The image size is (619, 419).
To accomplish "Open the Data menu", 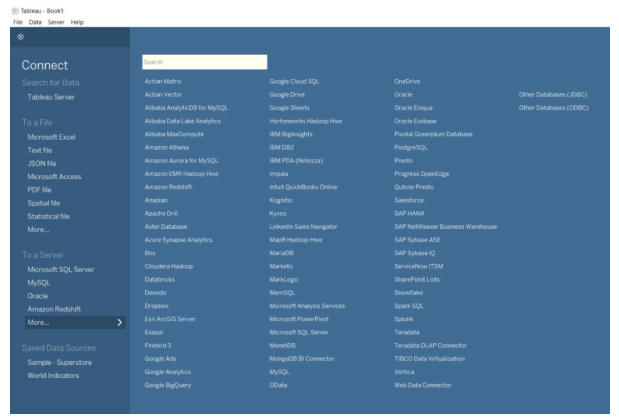I will coord(35,22).
